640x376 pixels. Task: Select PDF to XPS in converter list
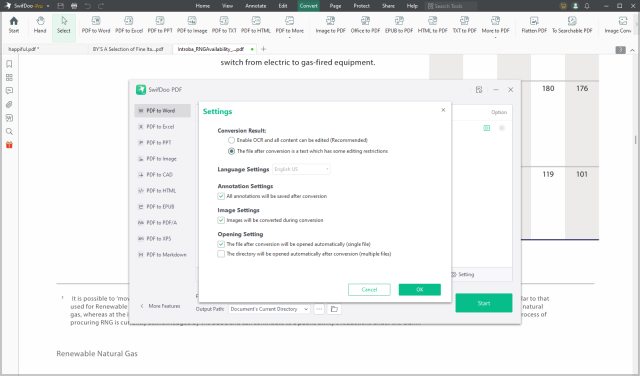click(x=162, y=239)
